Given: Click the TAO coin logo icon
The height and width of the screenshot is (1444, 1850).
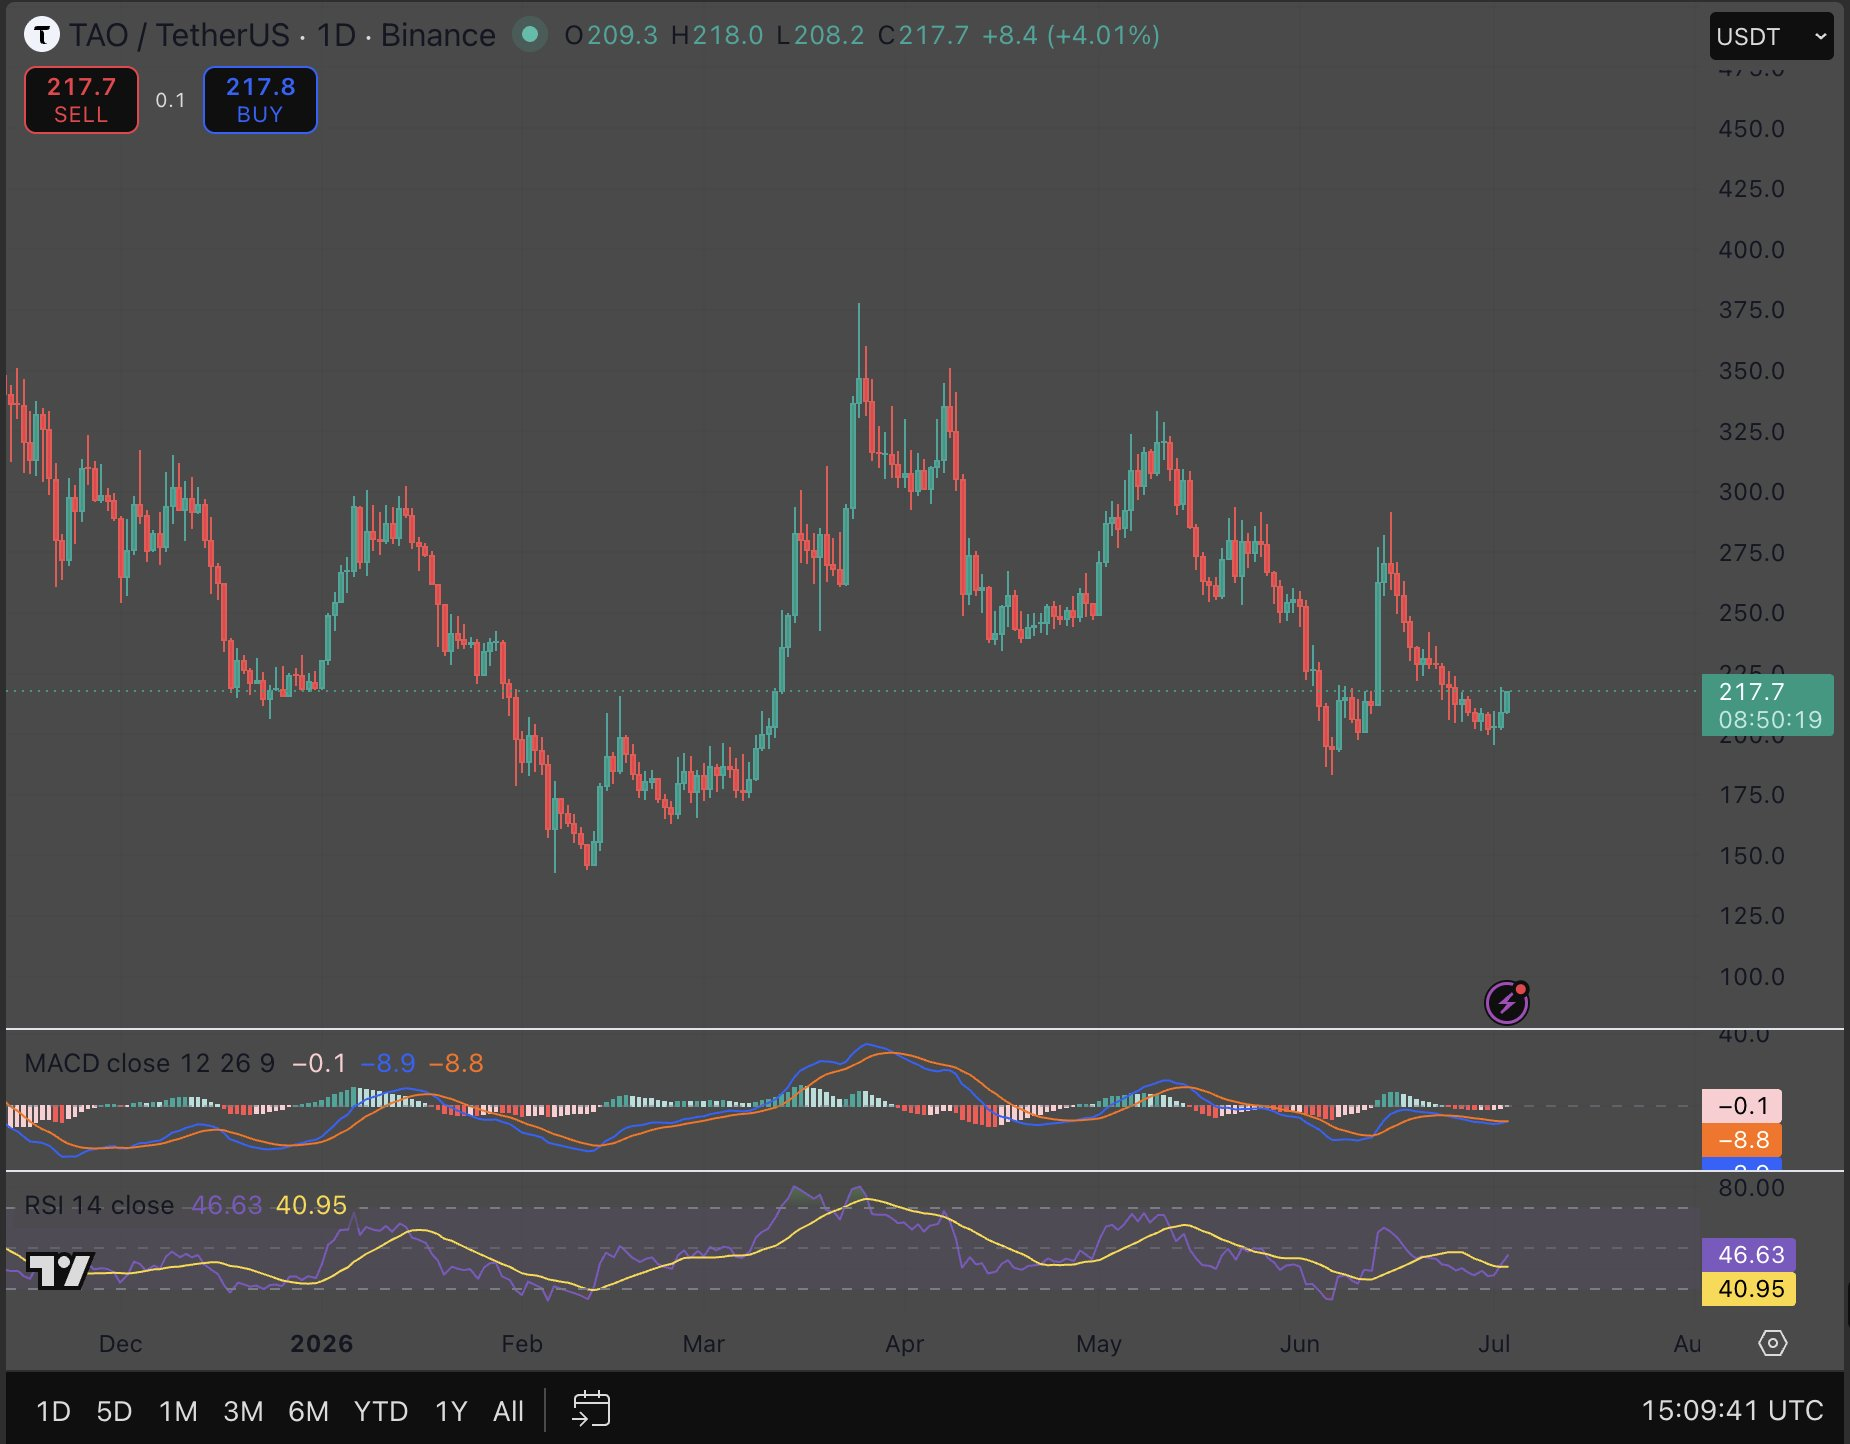Looking at the screenshot, I should click(x=42, y=35).
